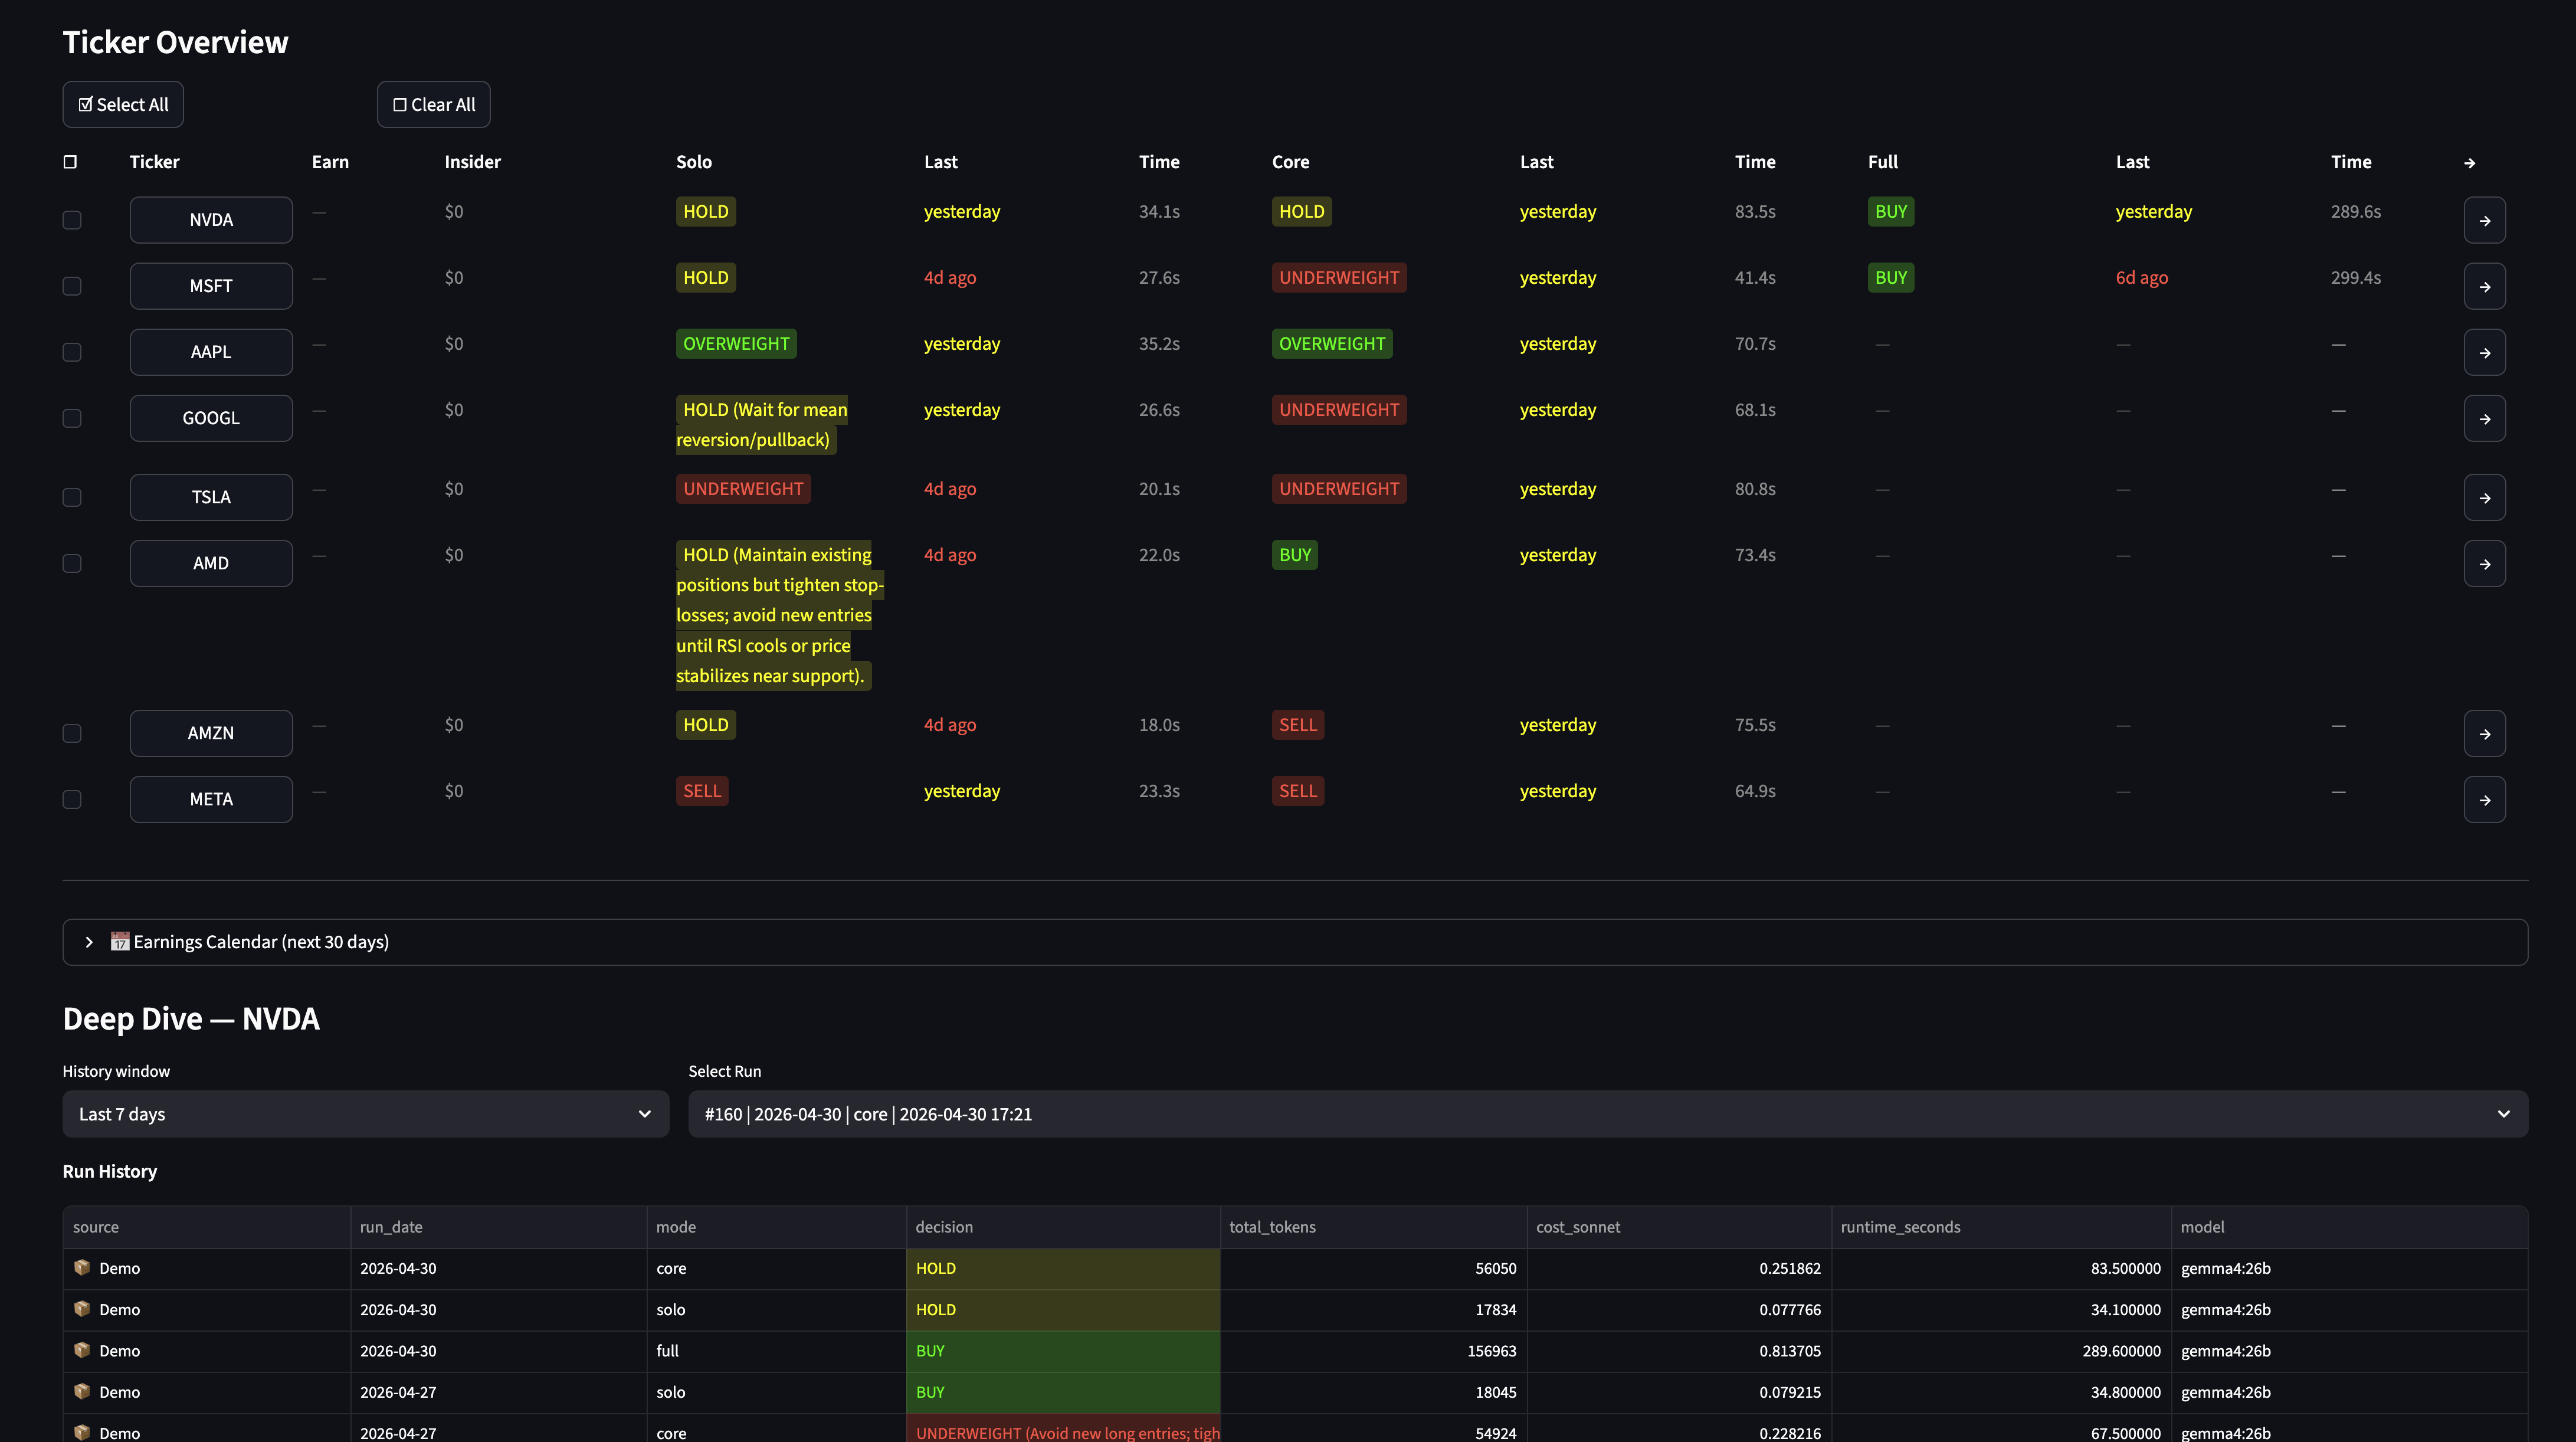This screenshot has height=1442, width=2576.
Task: Click AAPL Solo OVERWEIGHT badge
Action: tap(736, 344)
